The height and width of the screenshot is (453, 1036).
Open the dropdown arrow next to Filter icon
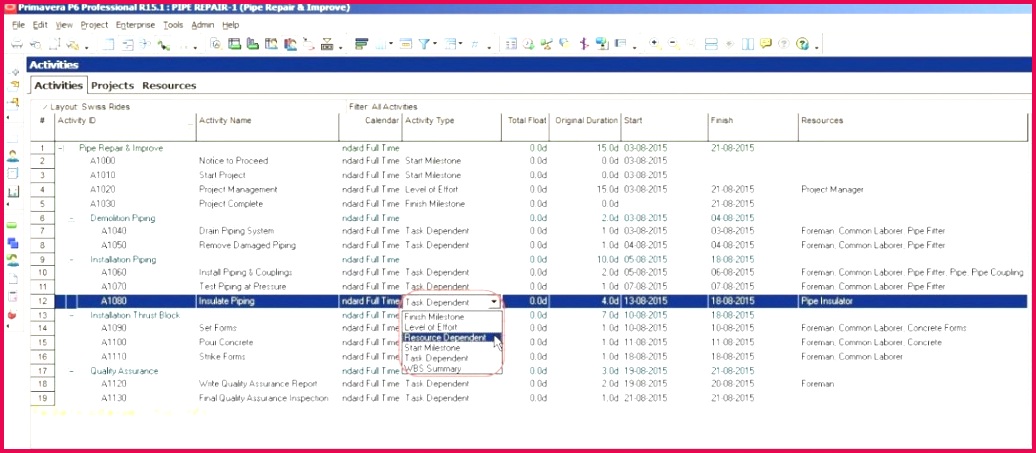[435, 44]
